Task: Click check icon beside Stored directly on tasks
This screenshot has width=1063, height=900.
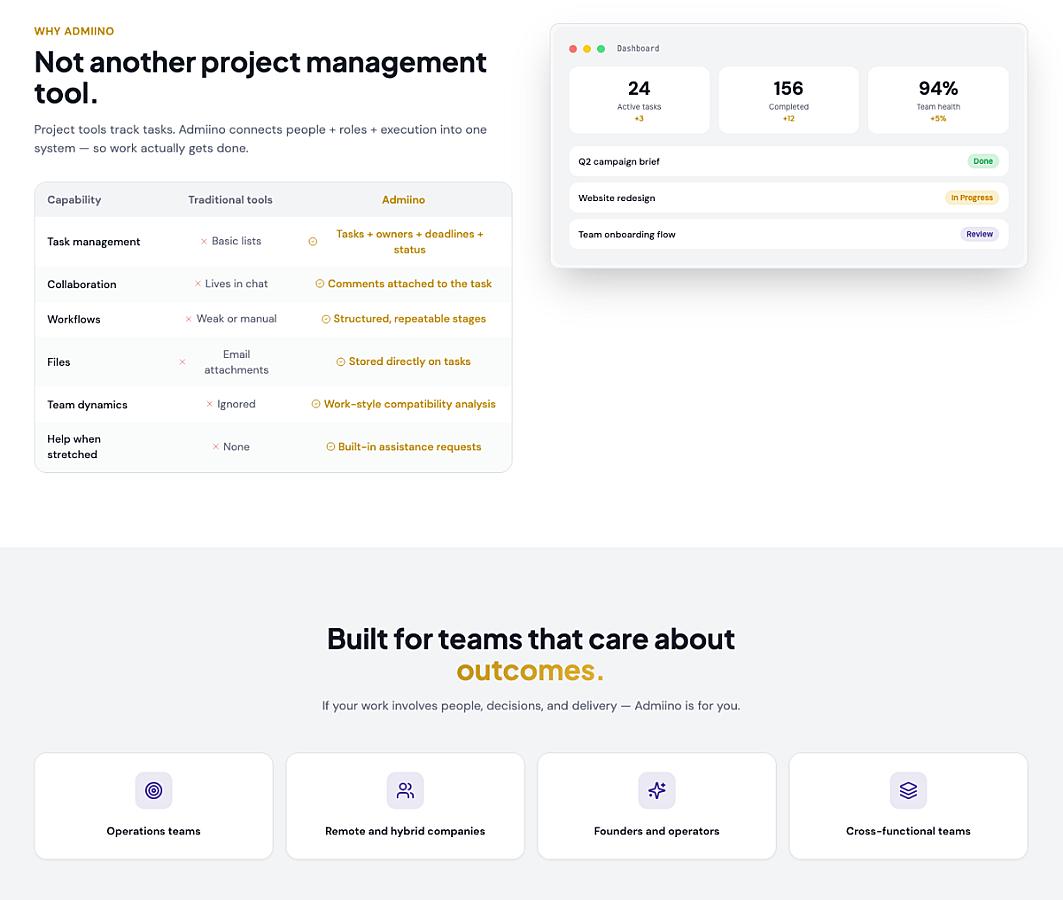Action: 341,362
